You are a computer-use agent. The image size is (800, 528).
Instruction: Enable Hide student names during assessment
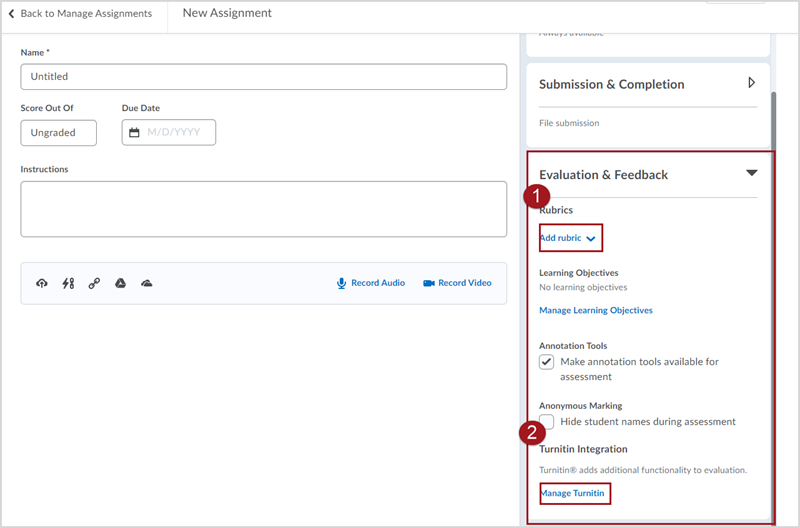tap(546, 421)
